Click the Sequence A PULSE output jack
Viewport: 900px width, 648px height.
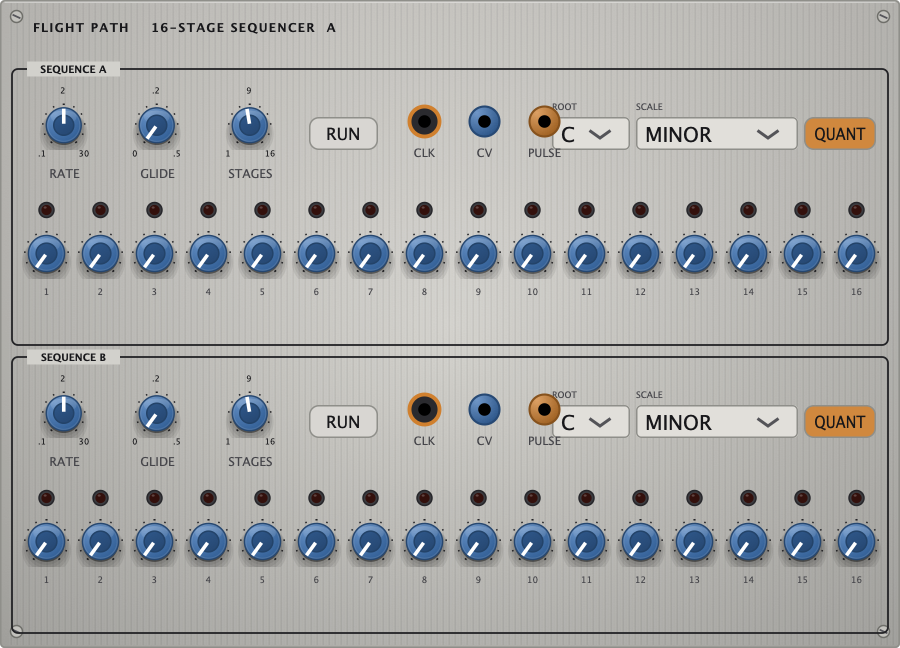[544, 122]
